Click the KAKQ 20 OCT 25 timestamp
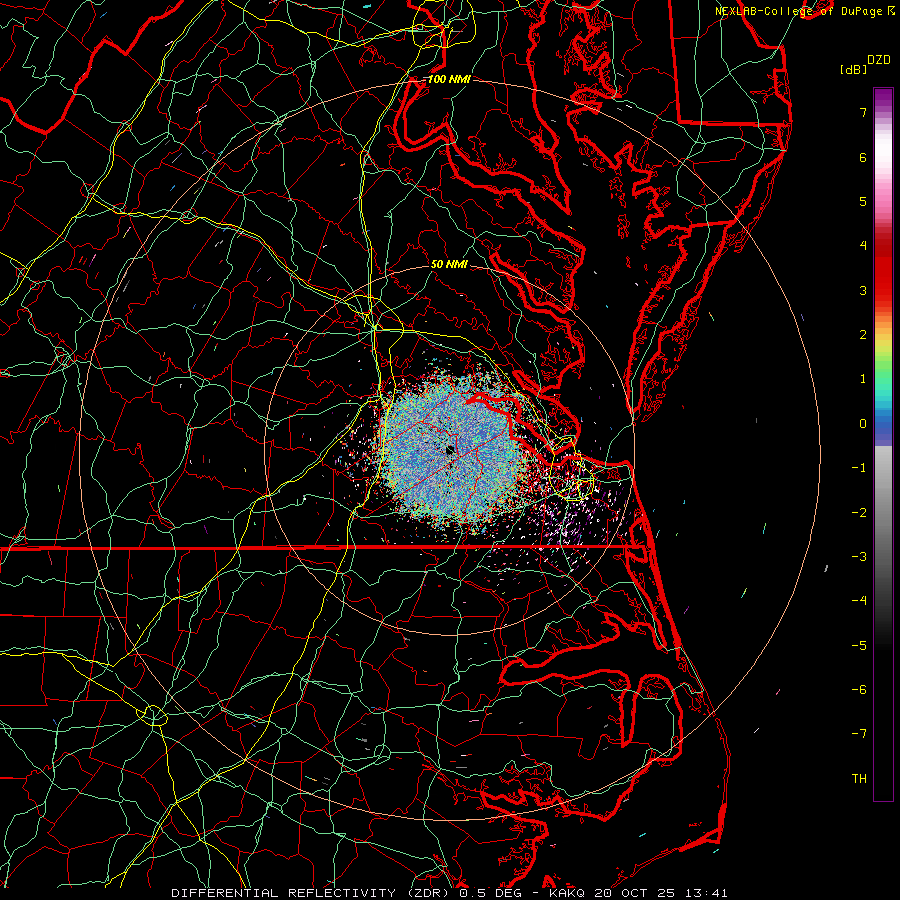 [x=638, y=893]
